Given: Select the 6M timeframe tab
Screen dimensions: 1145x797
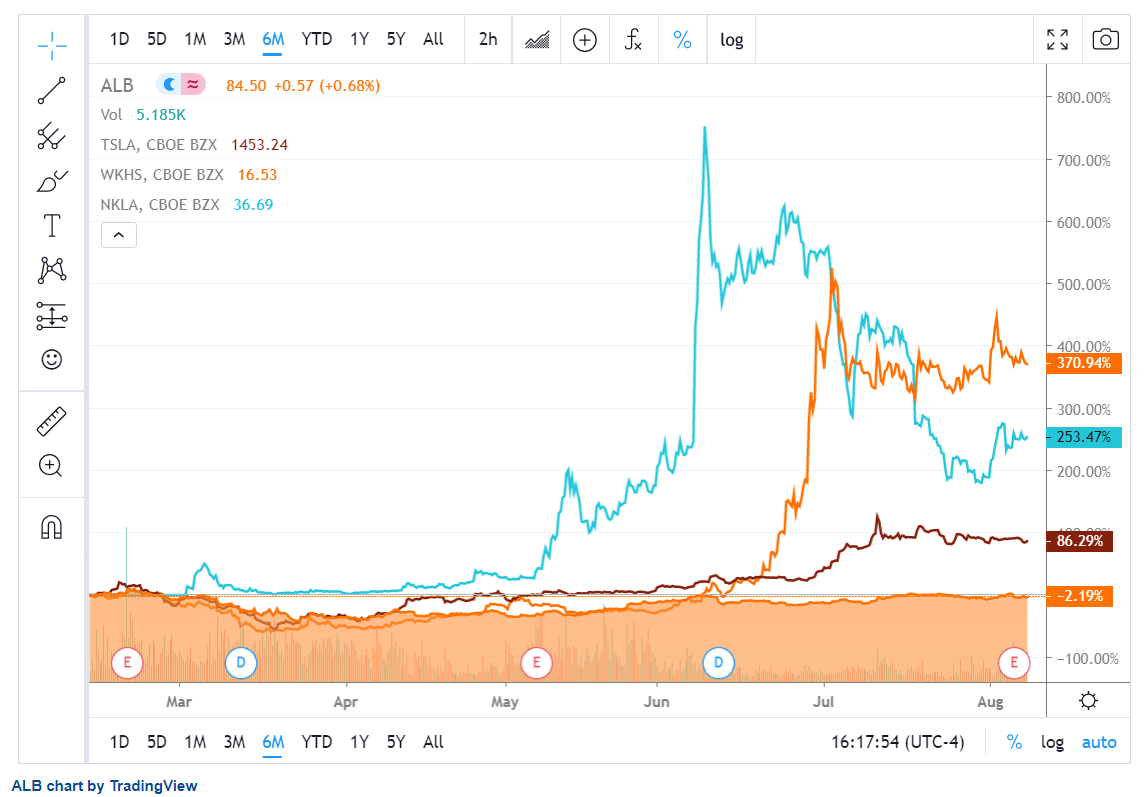Looking at the screenshot, I should (x=274, y=39).
